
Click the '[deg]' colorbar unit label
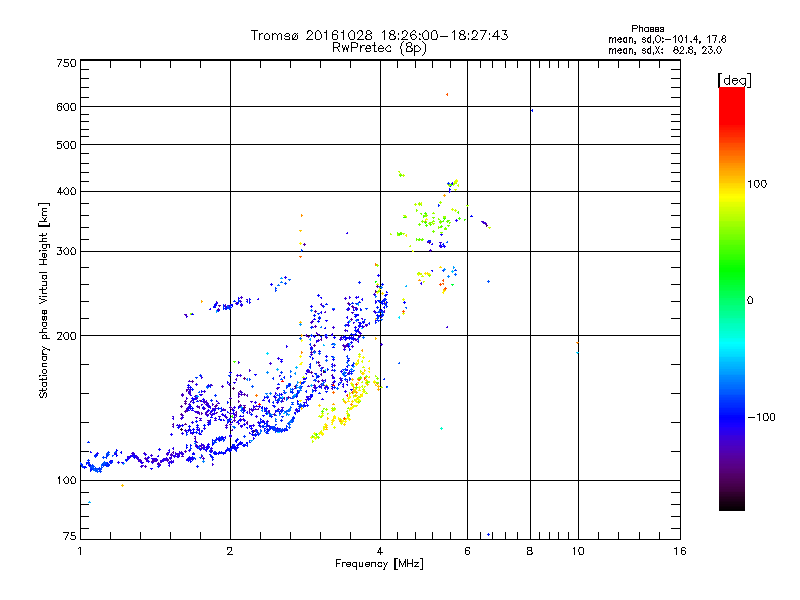pos(734,80)
